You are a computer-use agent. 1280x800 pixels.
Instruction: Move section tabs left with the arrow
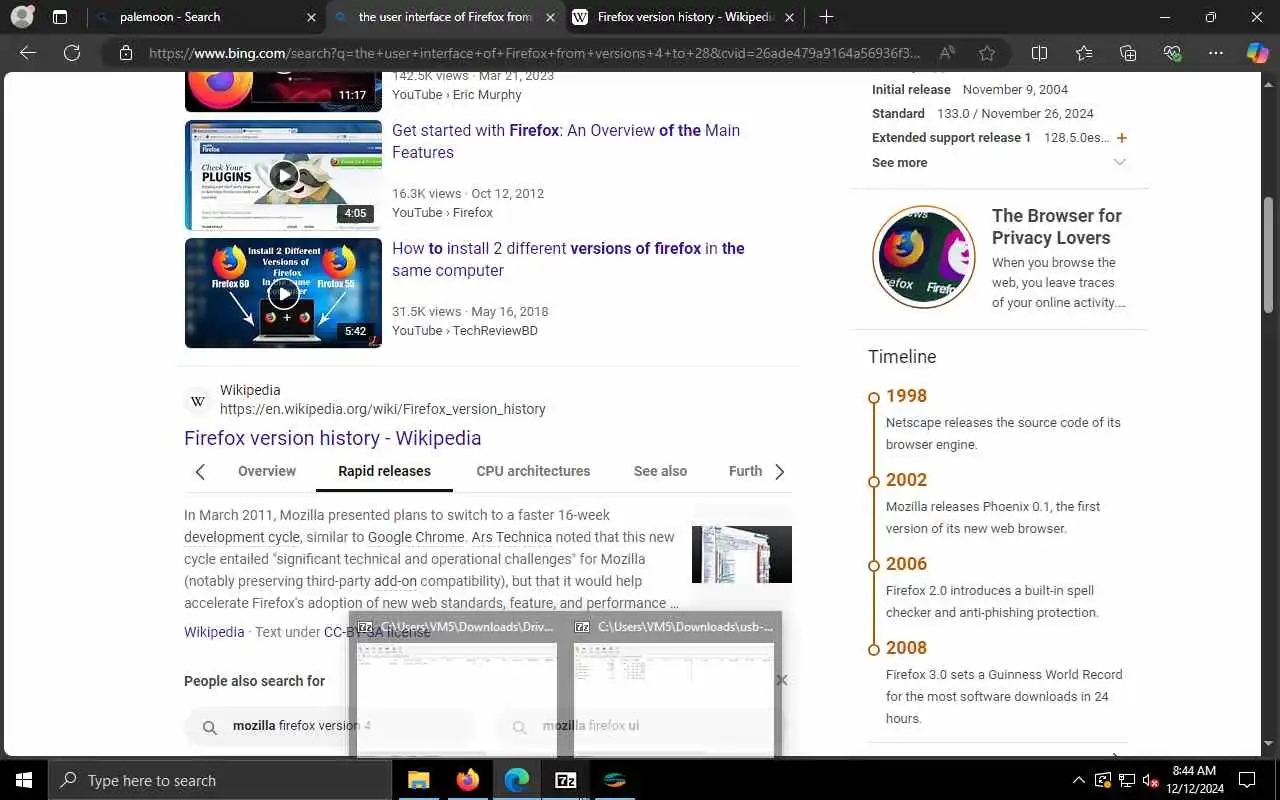tap(199, 472)
